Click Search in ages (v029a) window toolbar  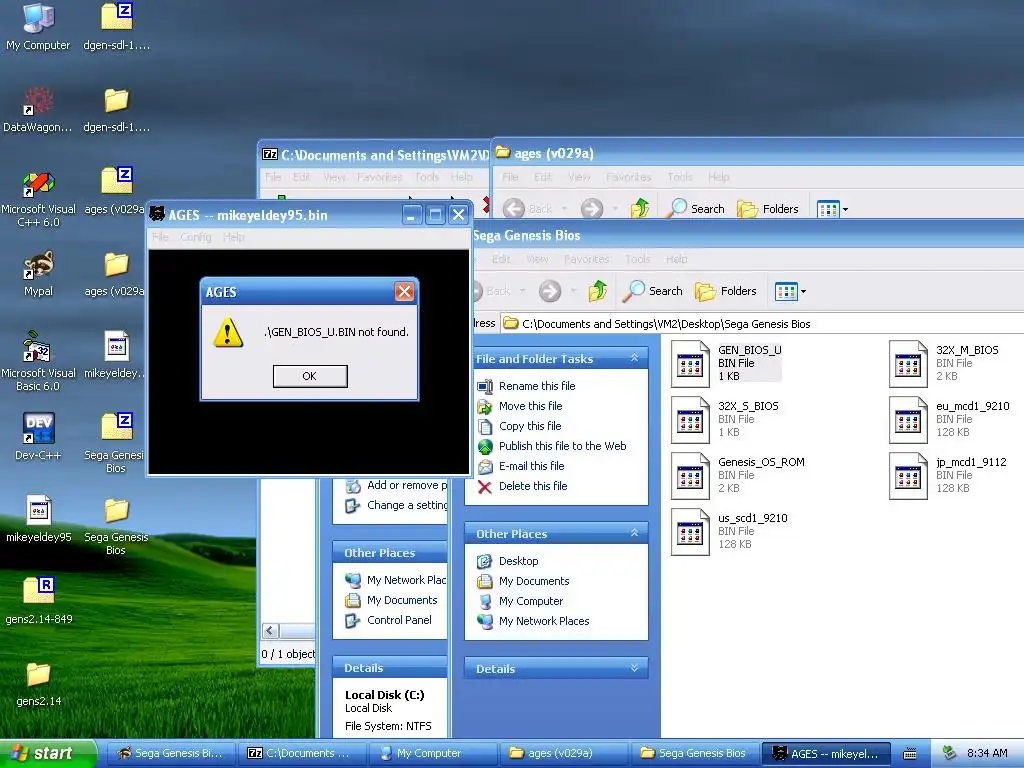[696, 208]
